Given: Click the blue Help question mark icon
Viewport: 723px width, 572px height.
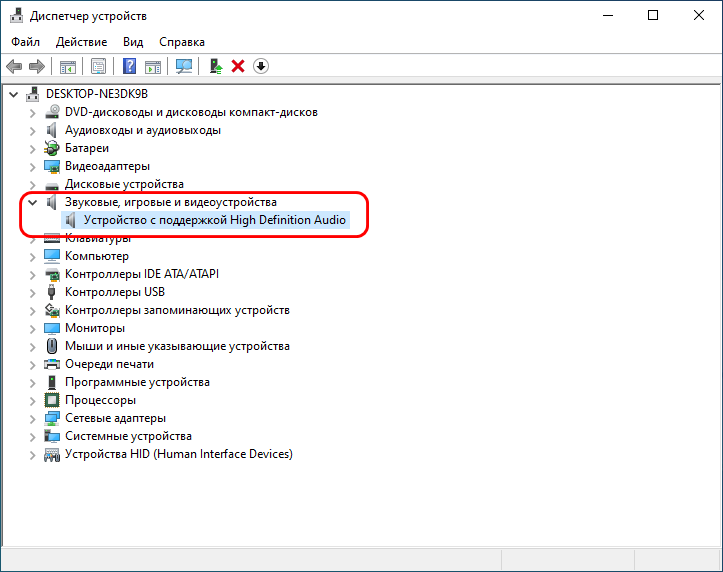Looking at the screenshot, I should point(130,66).
